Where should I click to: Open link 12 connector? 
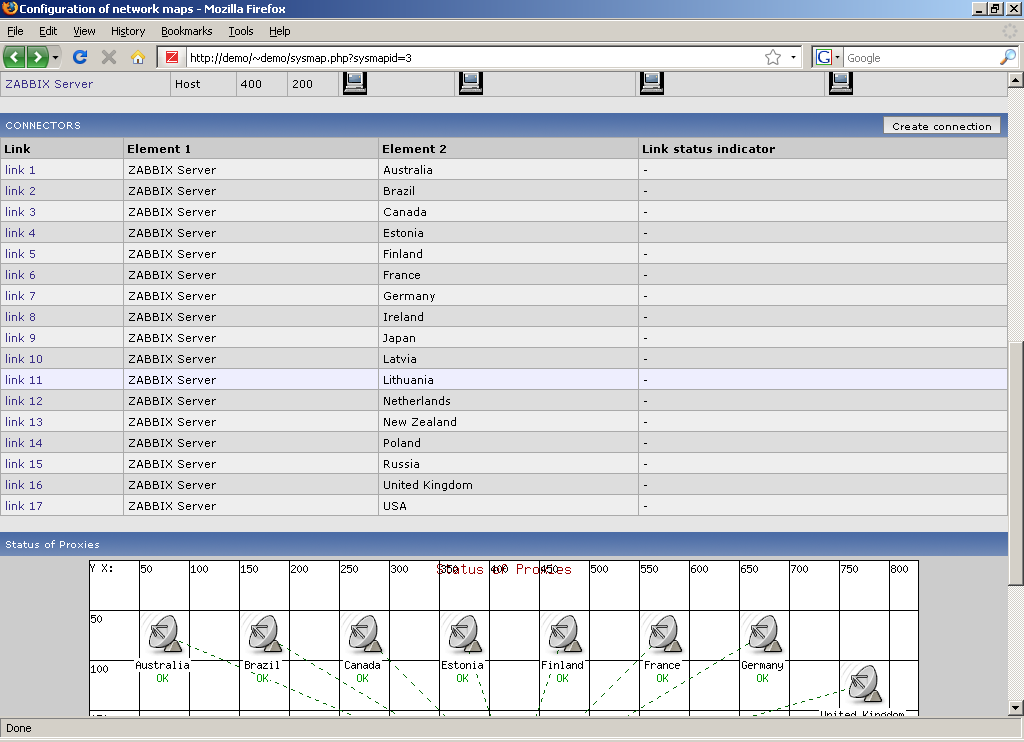tap(24, 400)
